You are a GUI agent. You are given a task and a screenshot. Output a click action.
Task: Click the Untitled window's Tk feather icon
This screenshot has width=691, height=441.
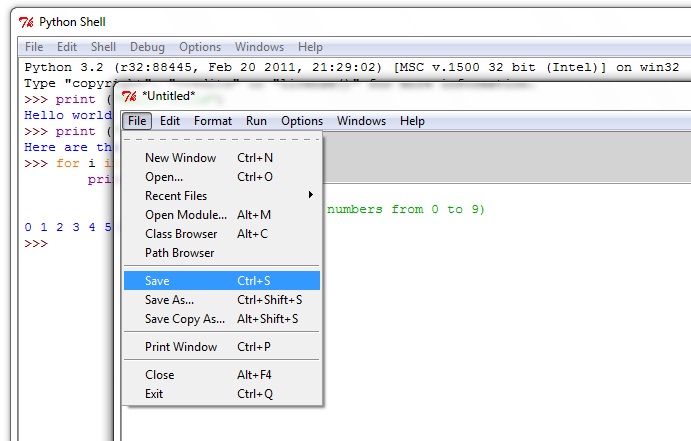coord(129,96)
